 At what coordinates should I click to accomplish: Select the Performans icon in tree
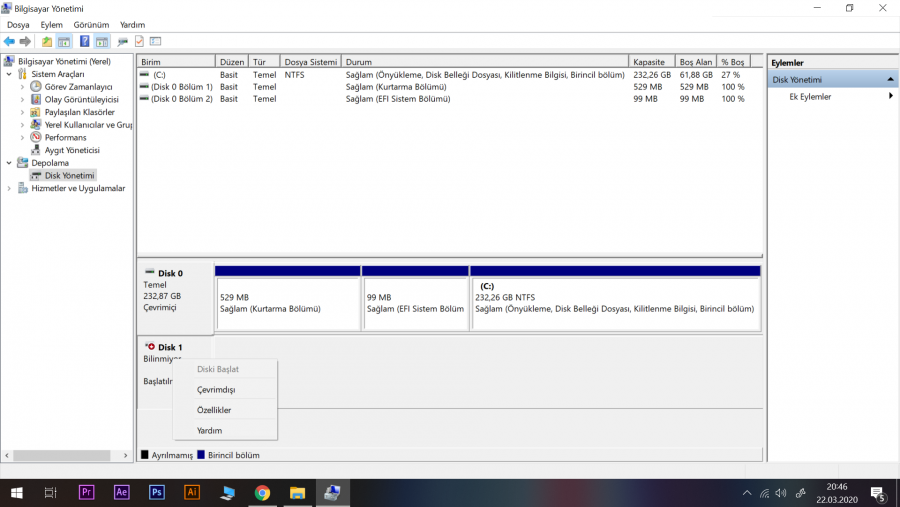[x=36, y=137]
